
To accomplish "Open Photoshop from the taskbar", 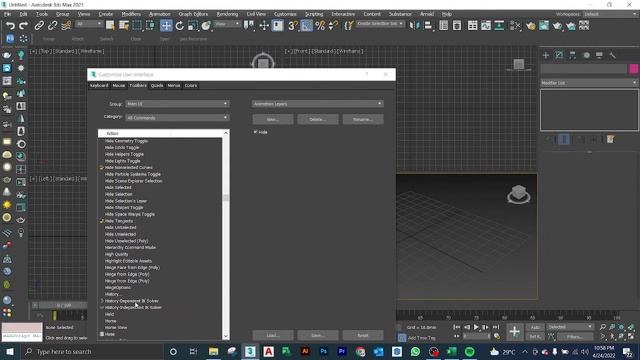I will coord(324,351).
